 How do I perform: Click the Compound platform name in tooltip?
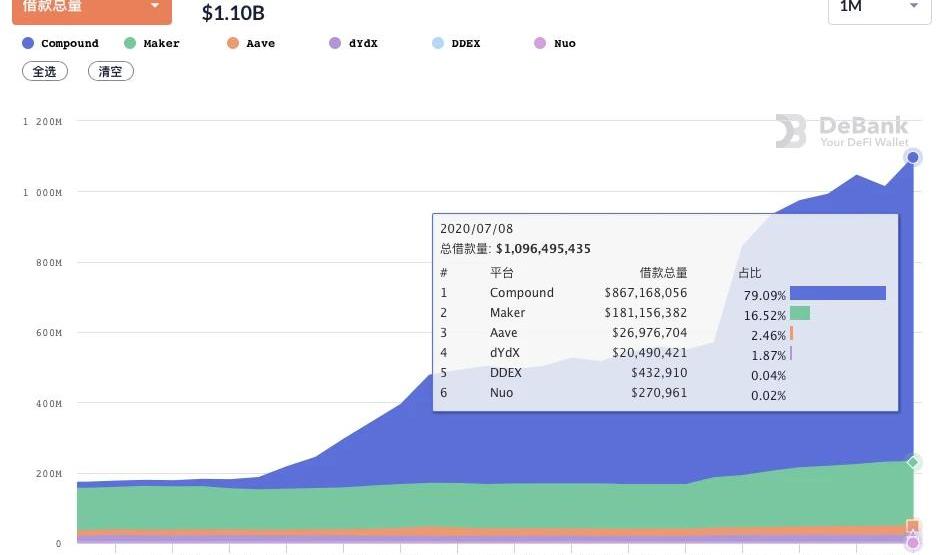522,293
